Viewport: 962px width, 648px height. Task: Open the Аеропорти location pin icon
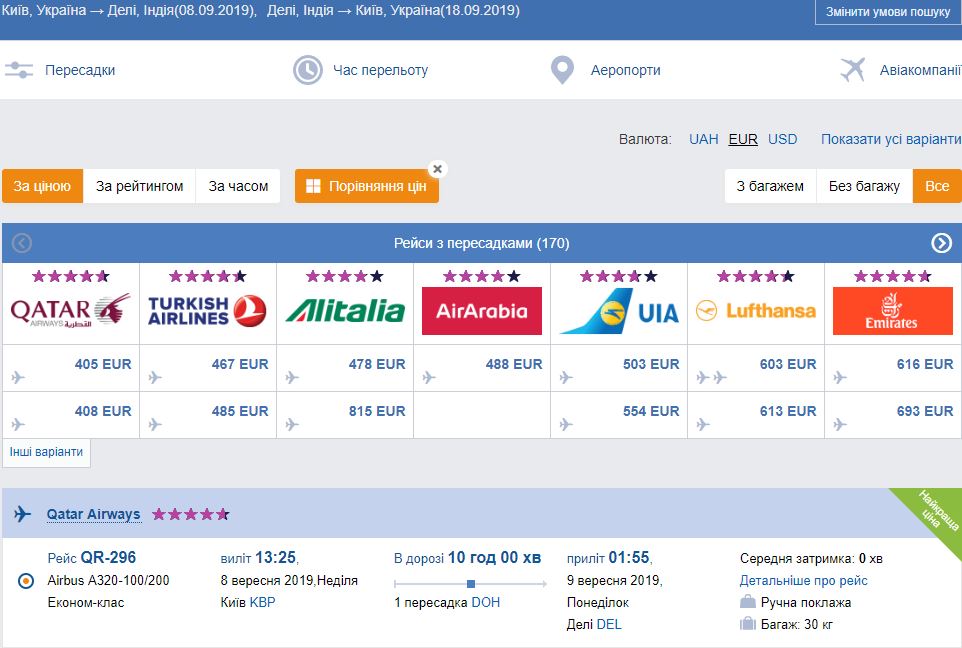[x=562, y=70]
